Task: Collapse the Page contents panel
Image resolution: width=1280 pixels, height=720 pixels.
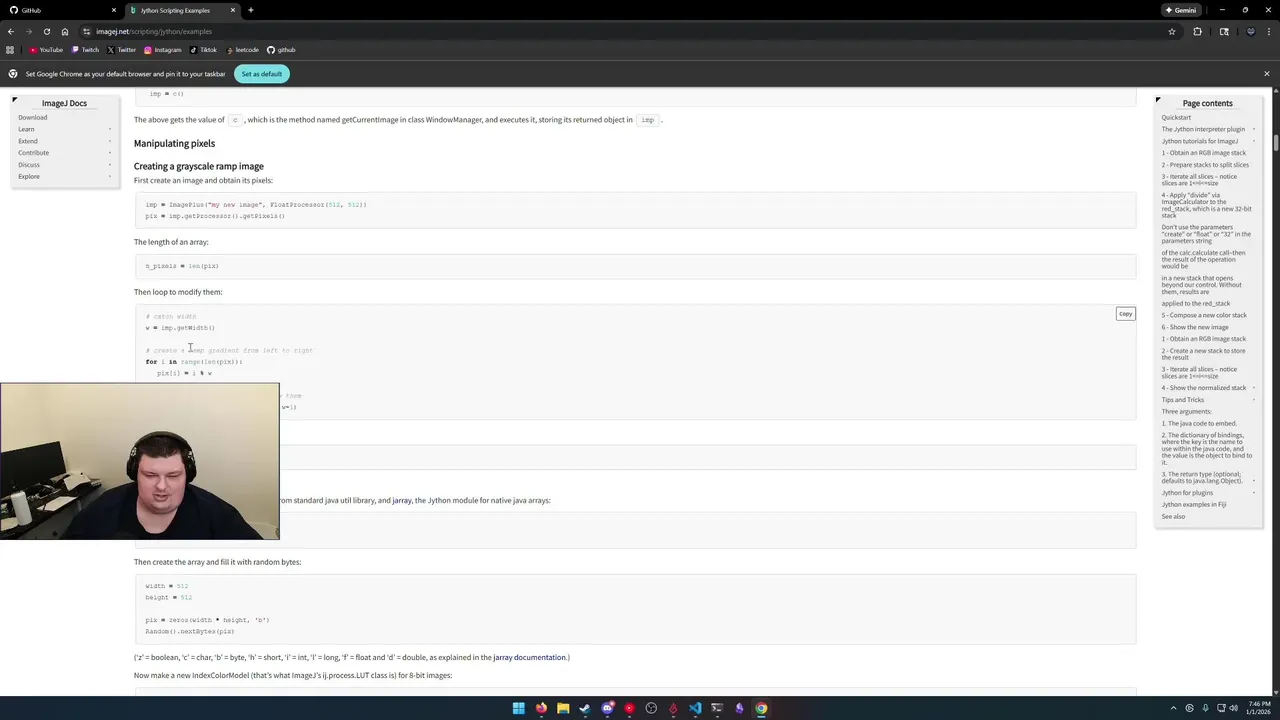Action: [x=1158, y=100]
